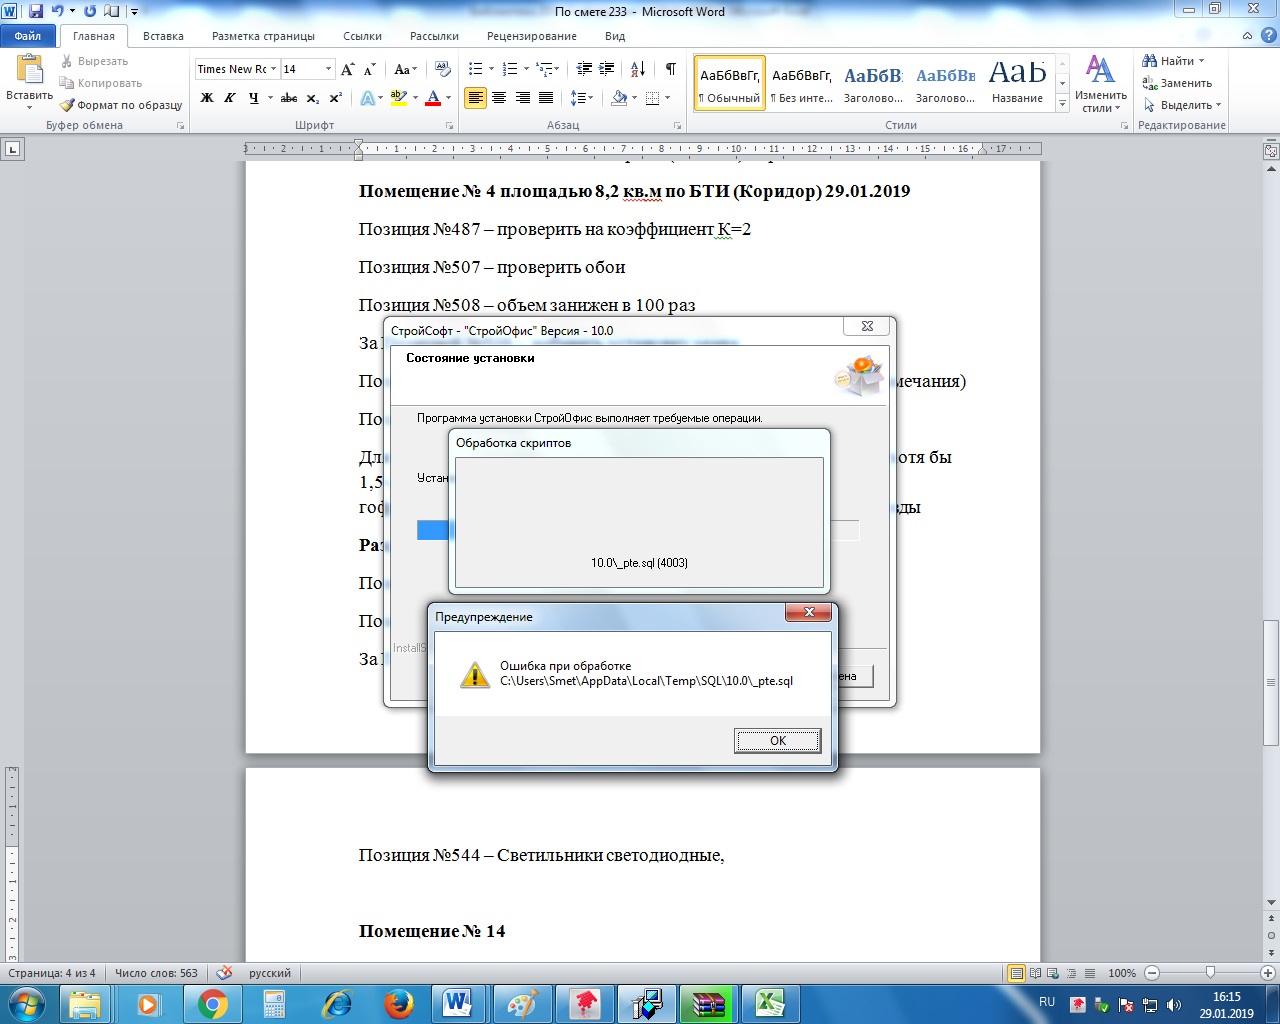Open the Шрифт dialog launcher
Image resolution: width=1280 pixels, height=1024 pixels.
[x=450, y=126]
